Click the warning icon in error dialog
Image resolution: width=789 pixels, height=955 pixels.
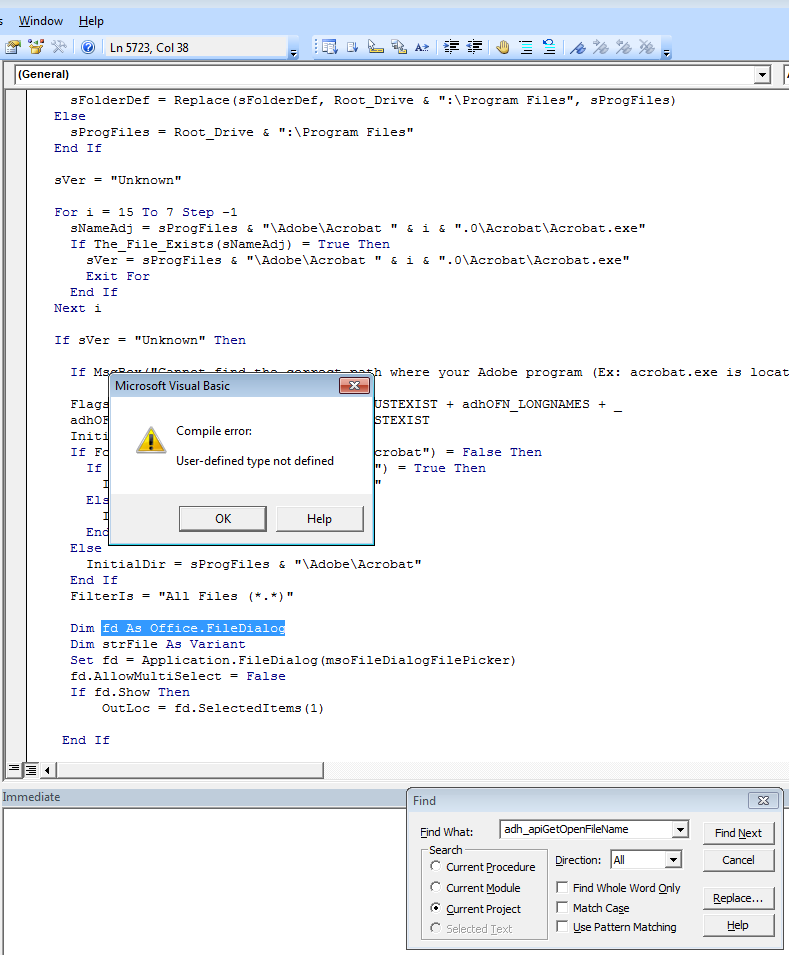pyautogui.click(x=150, y=440)
